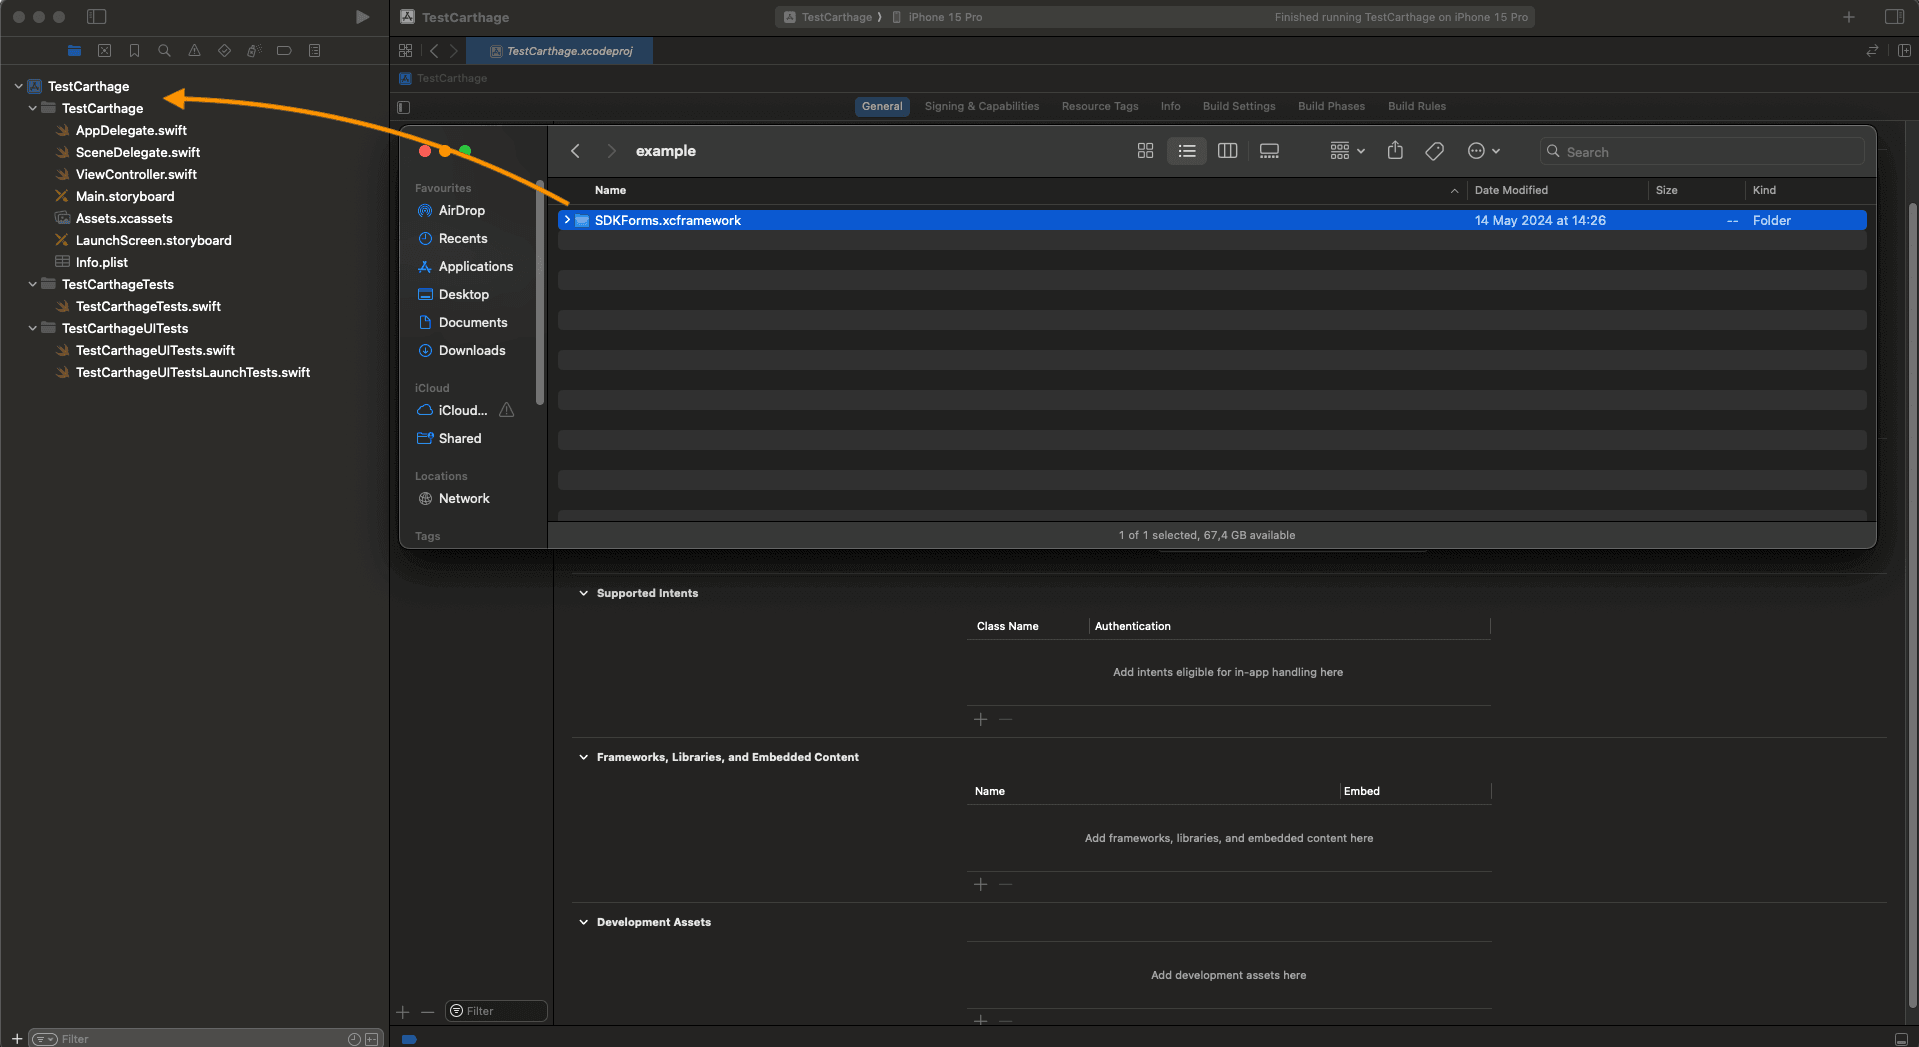The image size is (1919, 1047).
Task: Open the Find navigator magnifier icon
Action: 164,50
